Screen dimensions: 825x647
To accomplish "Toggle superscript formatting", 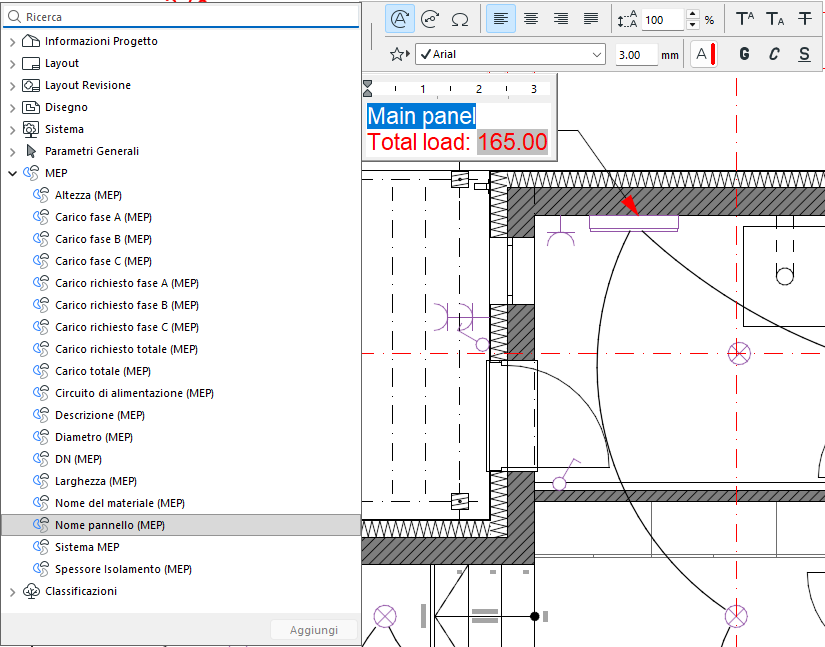I will (744, 19).
